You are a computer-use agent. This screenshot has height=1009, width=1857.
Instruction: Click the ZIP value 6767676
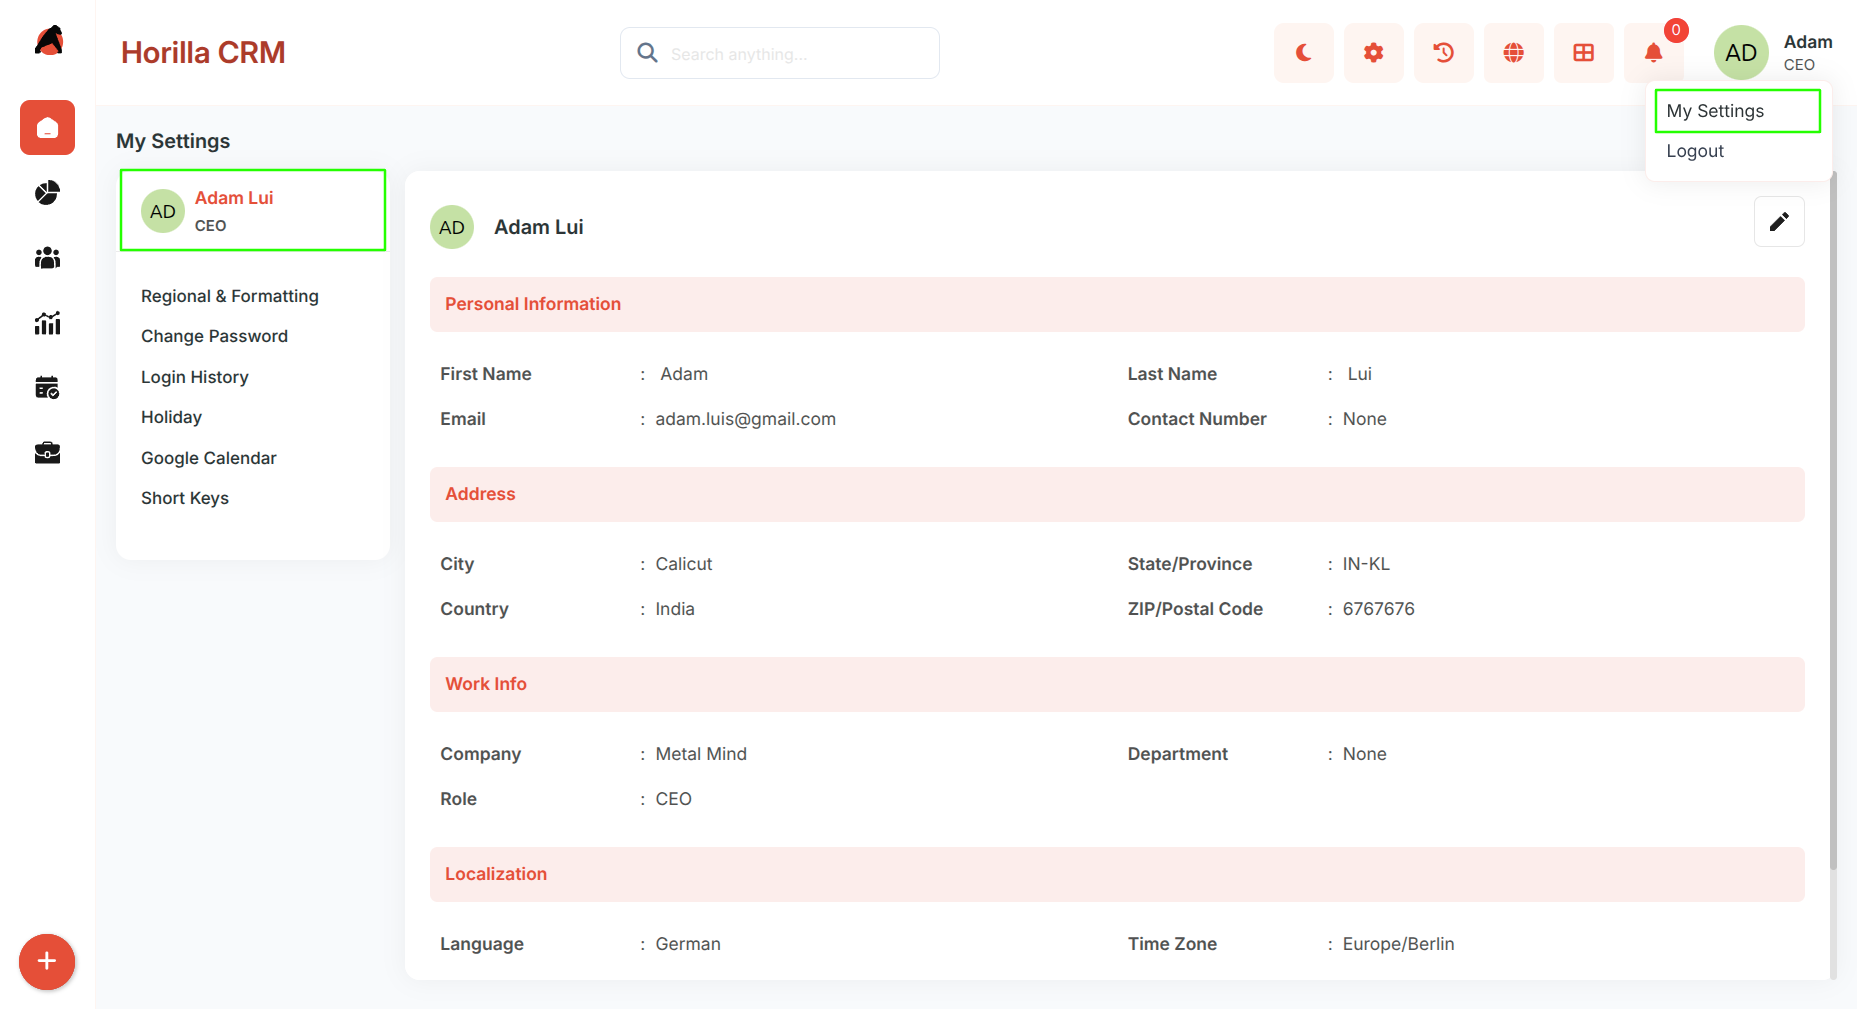click(x=1378, y=609)
